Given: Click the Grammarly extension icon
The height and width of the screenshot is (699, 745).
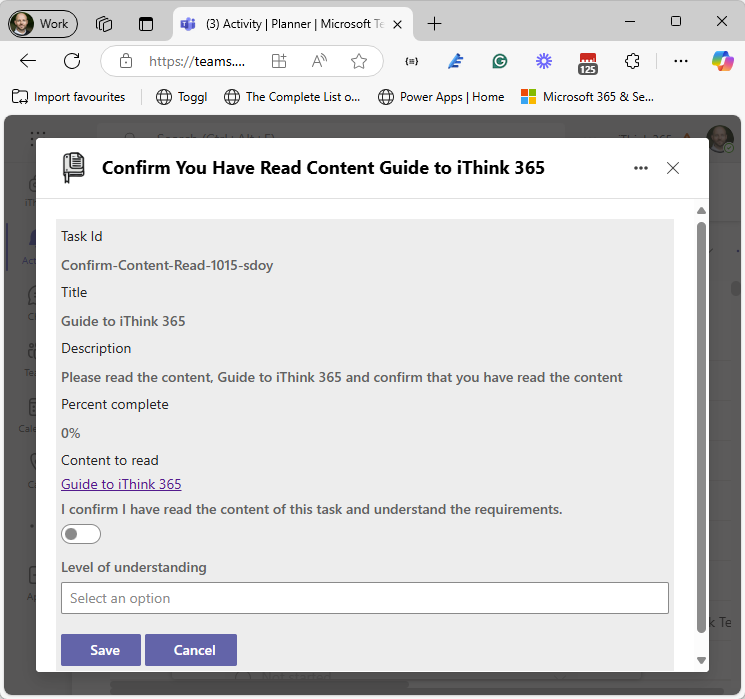Looking at the screenshot, I should click(500, 61).
